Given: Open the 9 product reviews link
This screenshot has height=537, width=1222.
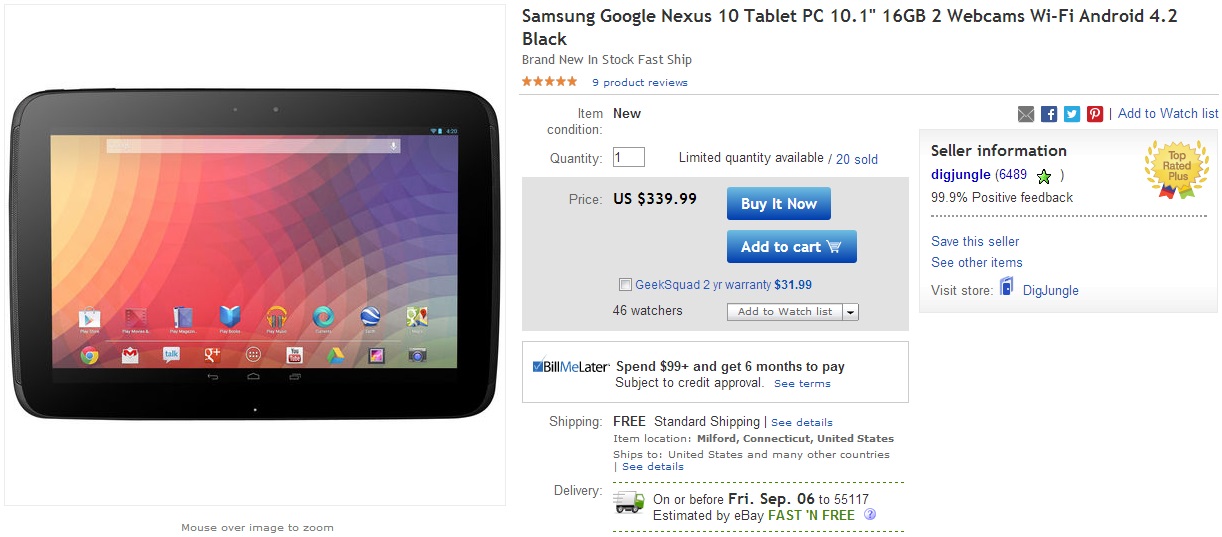Looking at the screenshot, I should point(640,83).
